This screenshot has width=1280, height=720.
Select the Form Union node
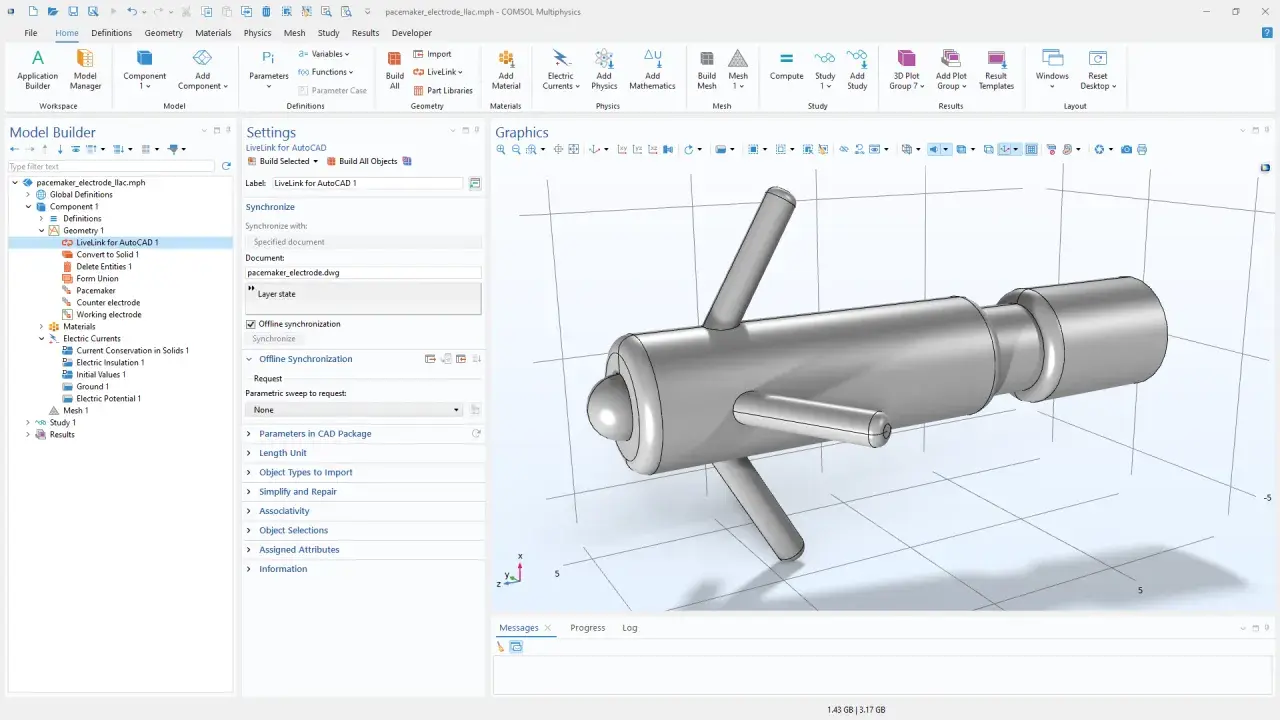[x=97, y=279]
